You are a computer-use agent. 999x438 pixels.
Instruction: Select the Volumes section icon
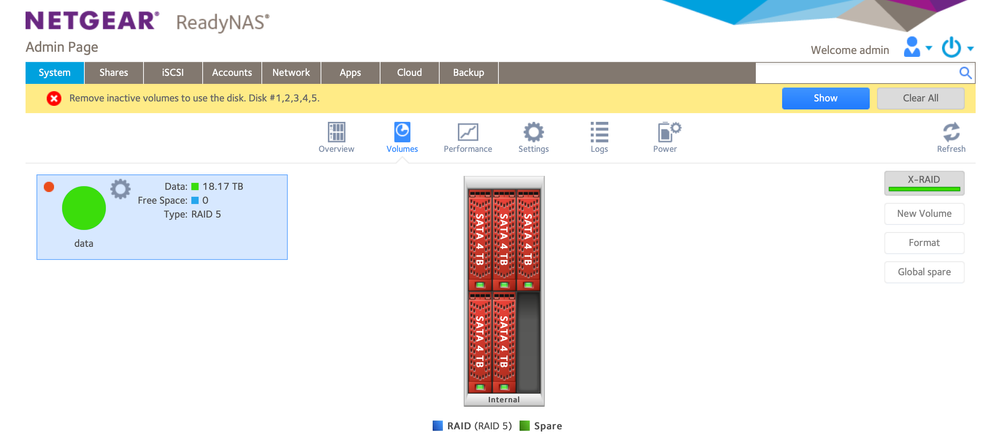(402, 132)
